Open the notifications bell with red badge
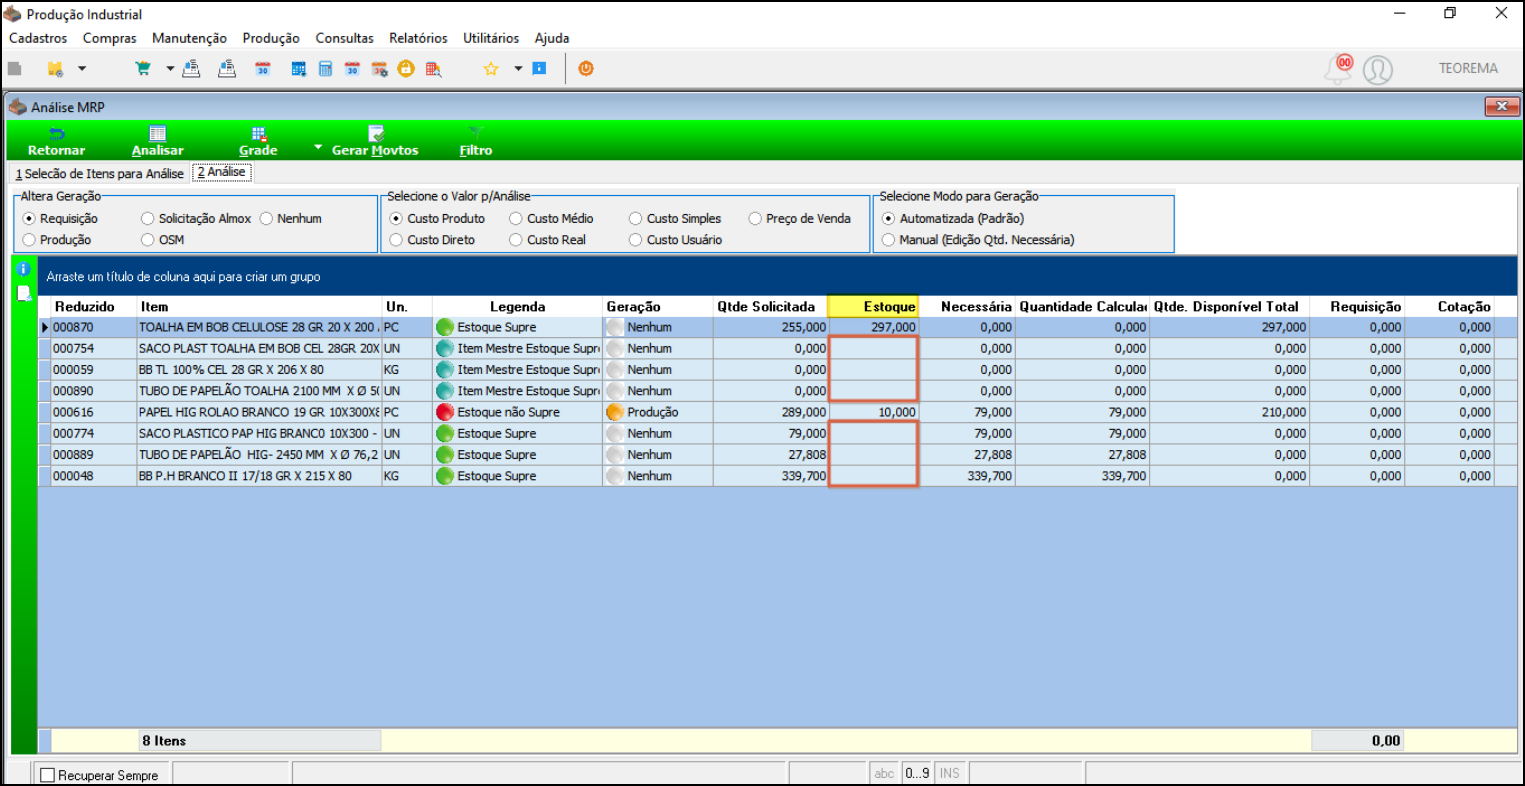The width and height of the screenshot is (1525, 786). point(1338,68)
